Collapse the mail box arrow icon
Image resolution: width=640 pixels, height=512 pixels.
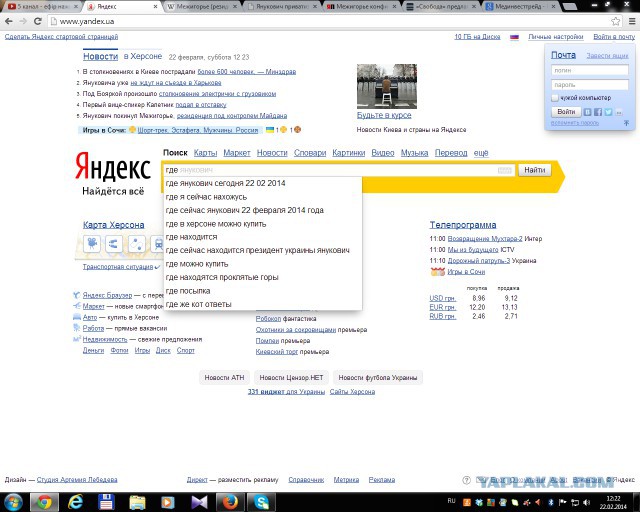626,123
